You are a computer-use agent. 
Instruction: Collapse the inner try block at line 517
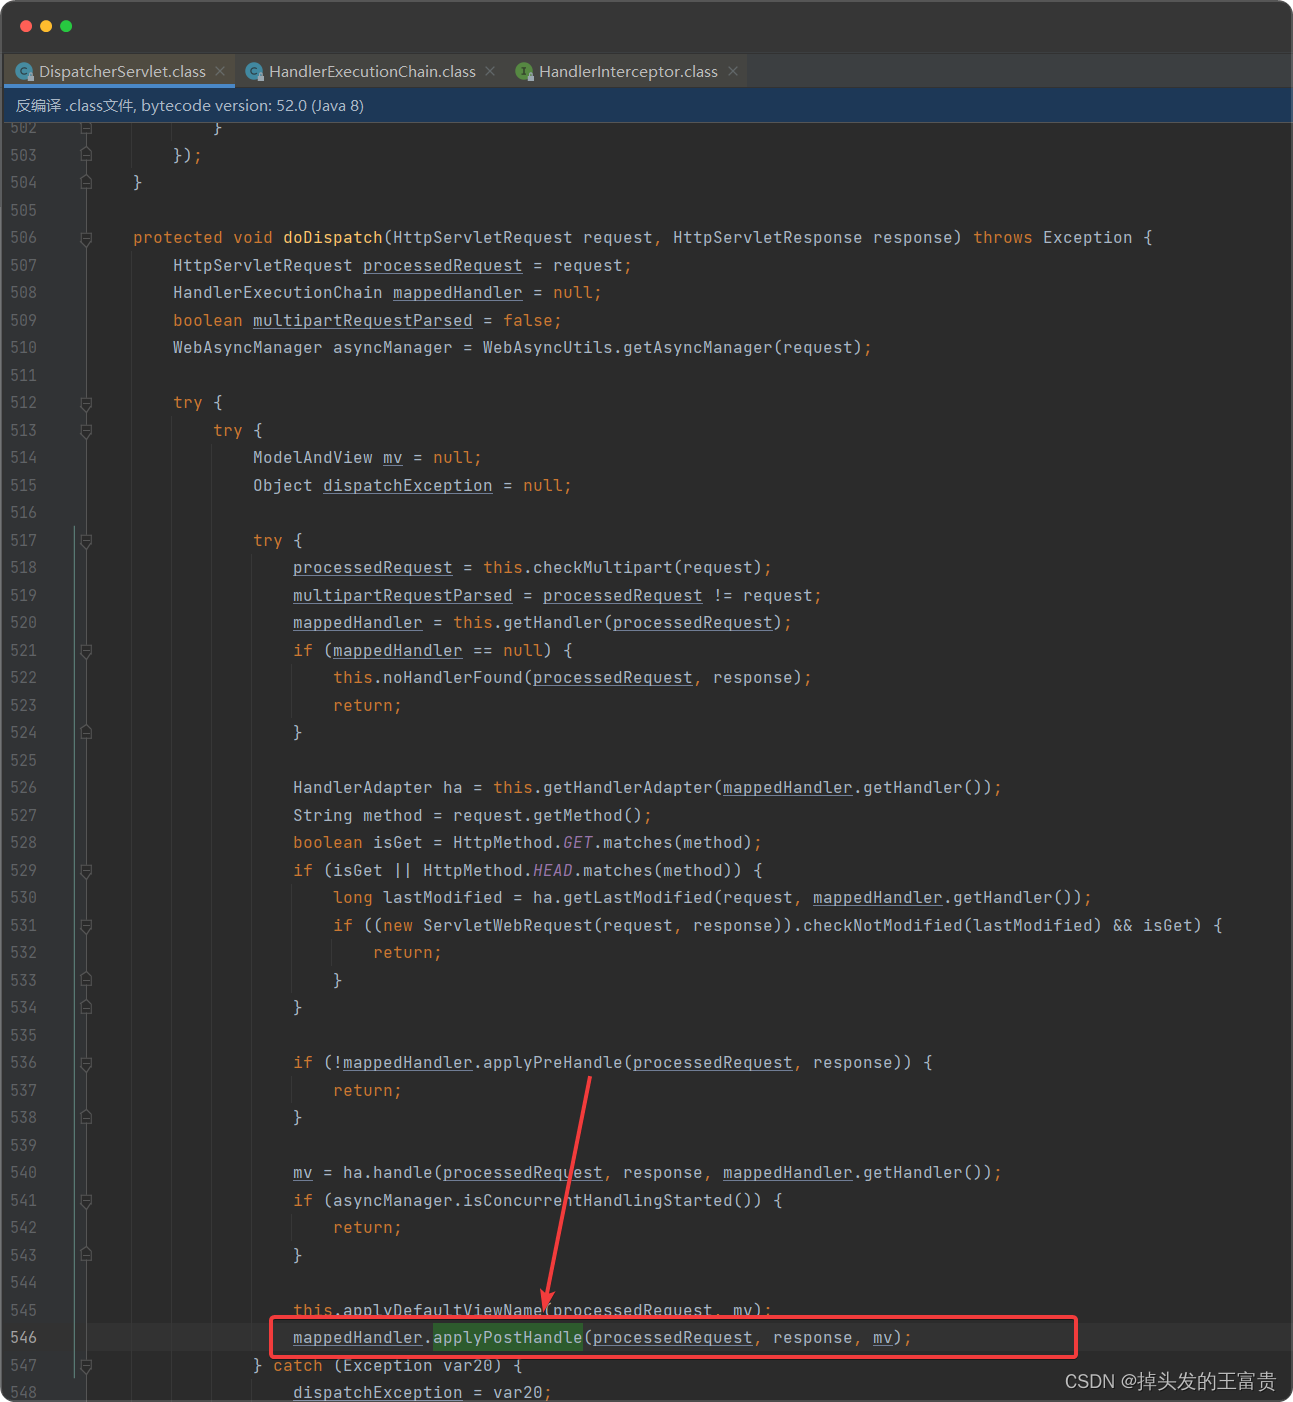coord(86,541)
